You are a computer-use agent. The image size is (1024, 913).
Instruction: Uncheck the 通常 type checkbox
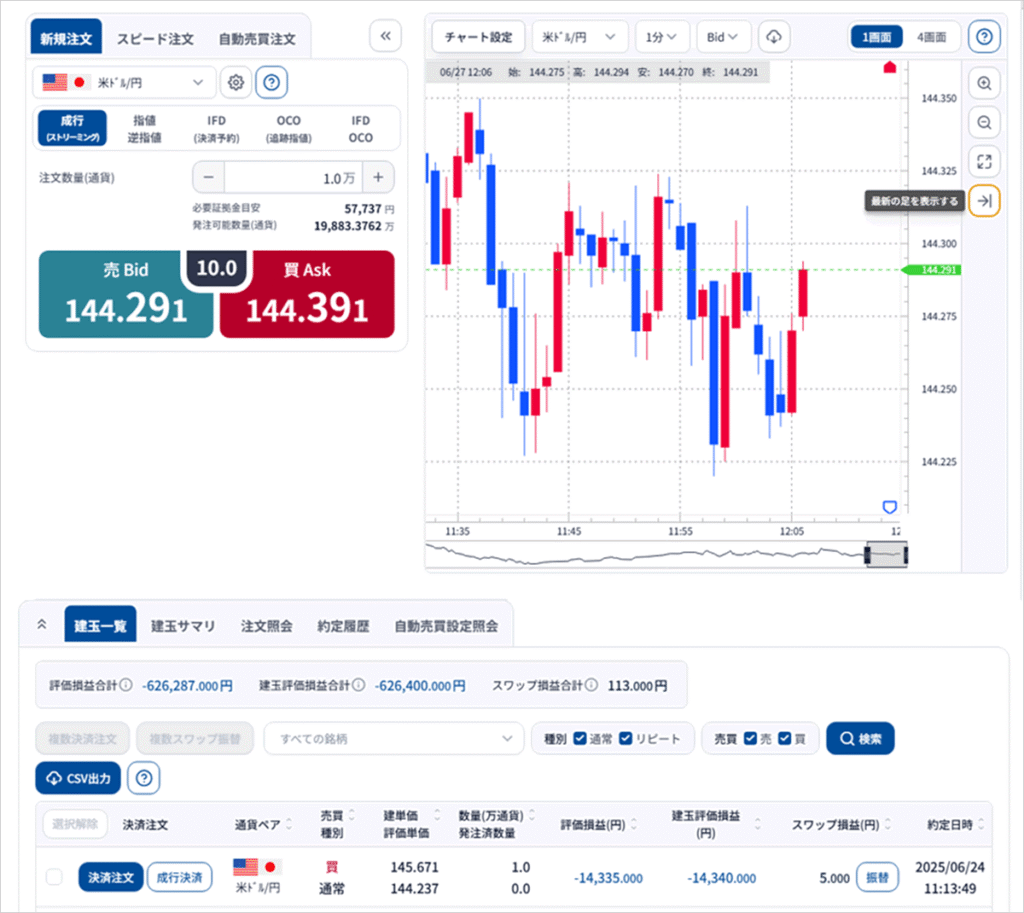click(x=581, y=739)
